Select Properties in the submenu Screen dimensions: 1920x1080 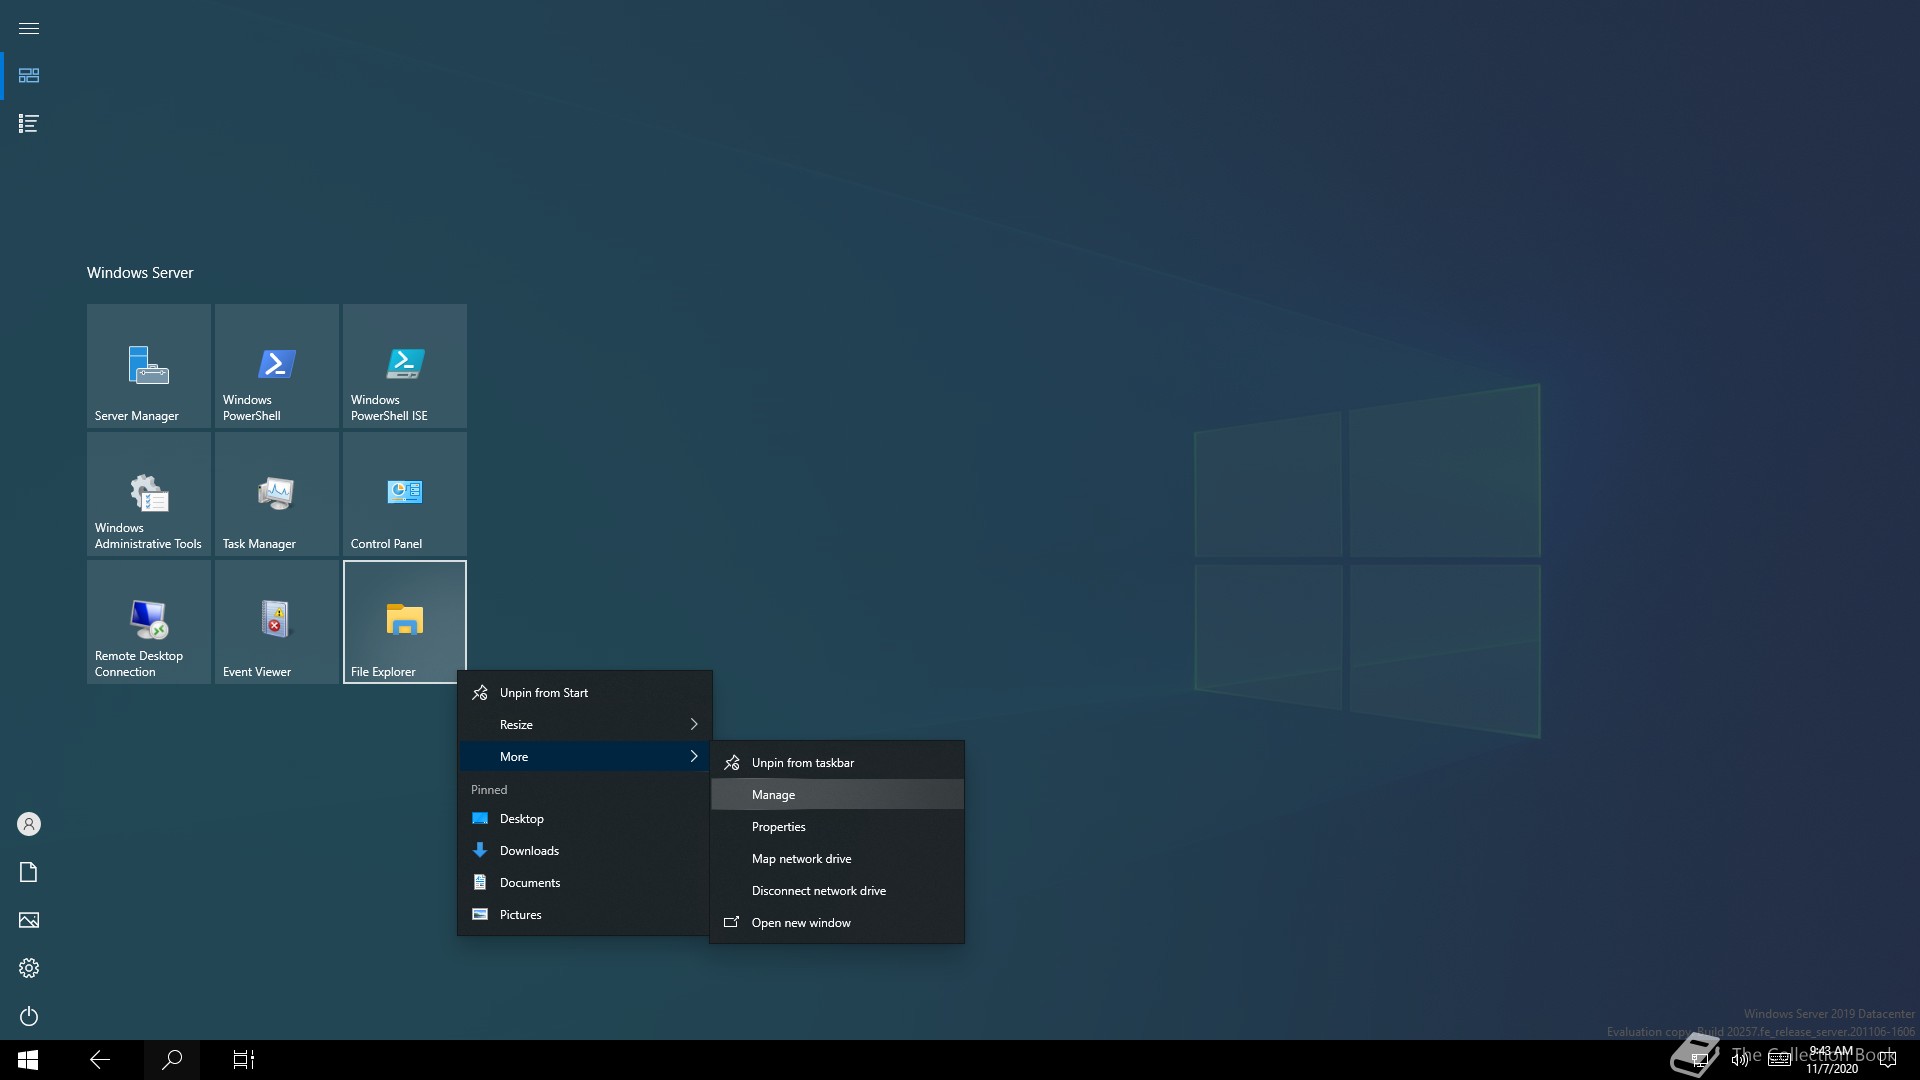(x=837, y=827)
